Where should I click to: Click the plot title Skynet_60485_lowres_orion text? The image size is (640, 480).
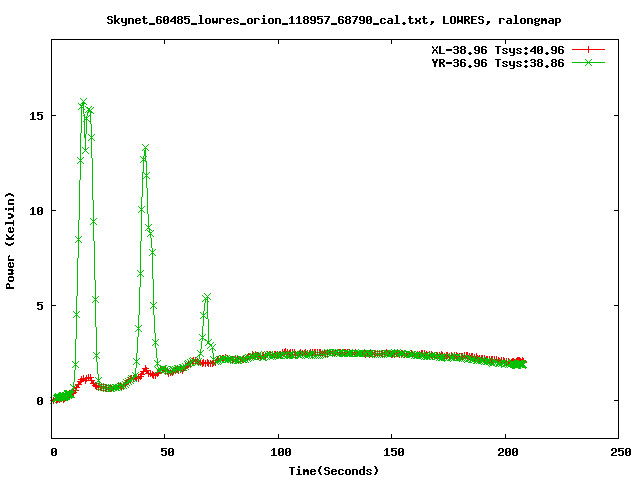(x=333, y=20)
